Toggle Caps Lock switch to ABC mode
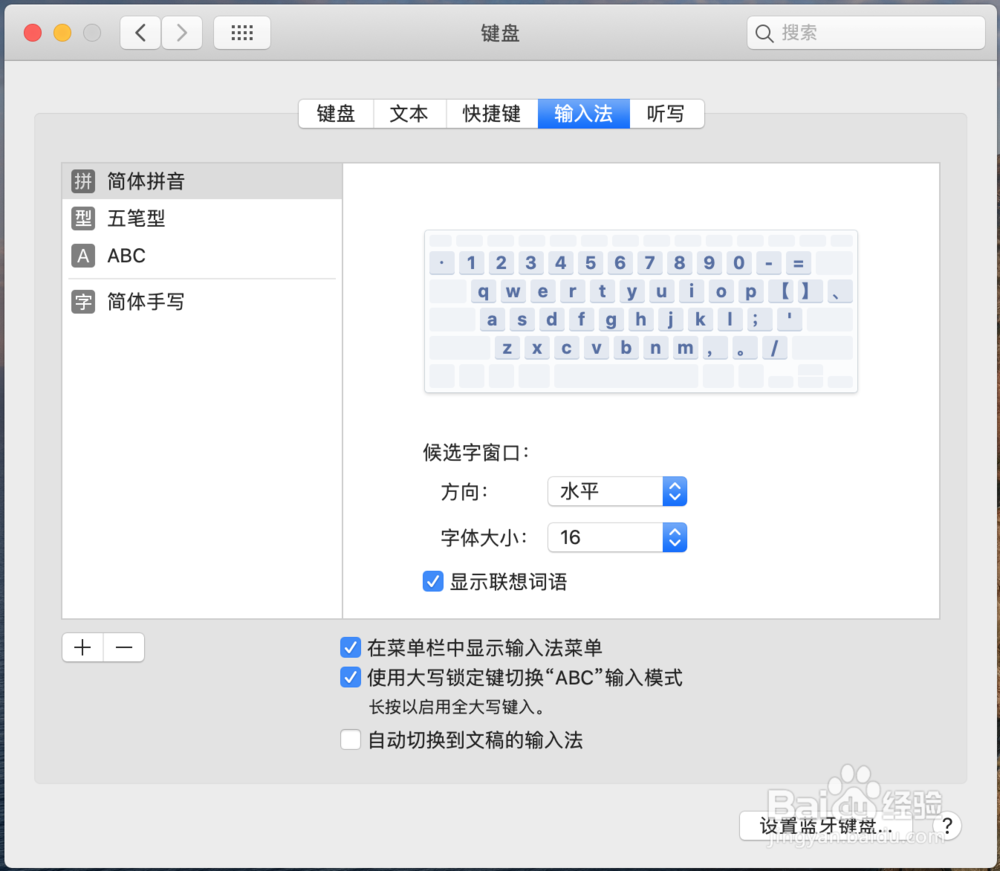This screenshot has height=871, width=1000. (350, 677)
